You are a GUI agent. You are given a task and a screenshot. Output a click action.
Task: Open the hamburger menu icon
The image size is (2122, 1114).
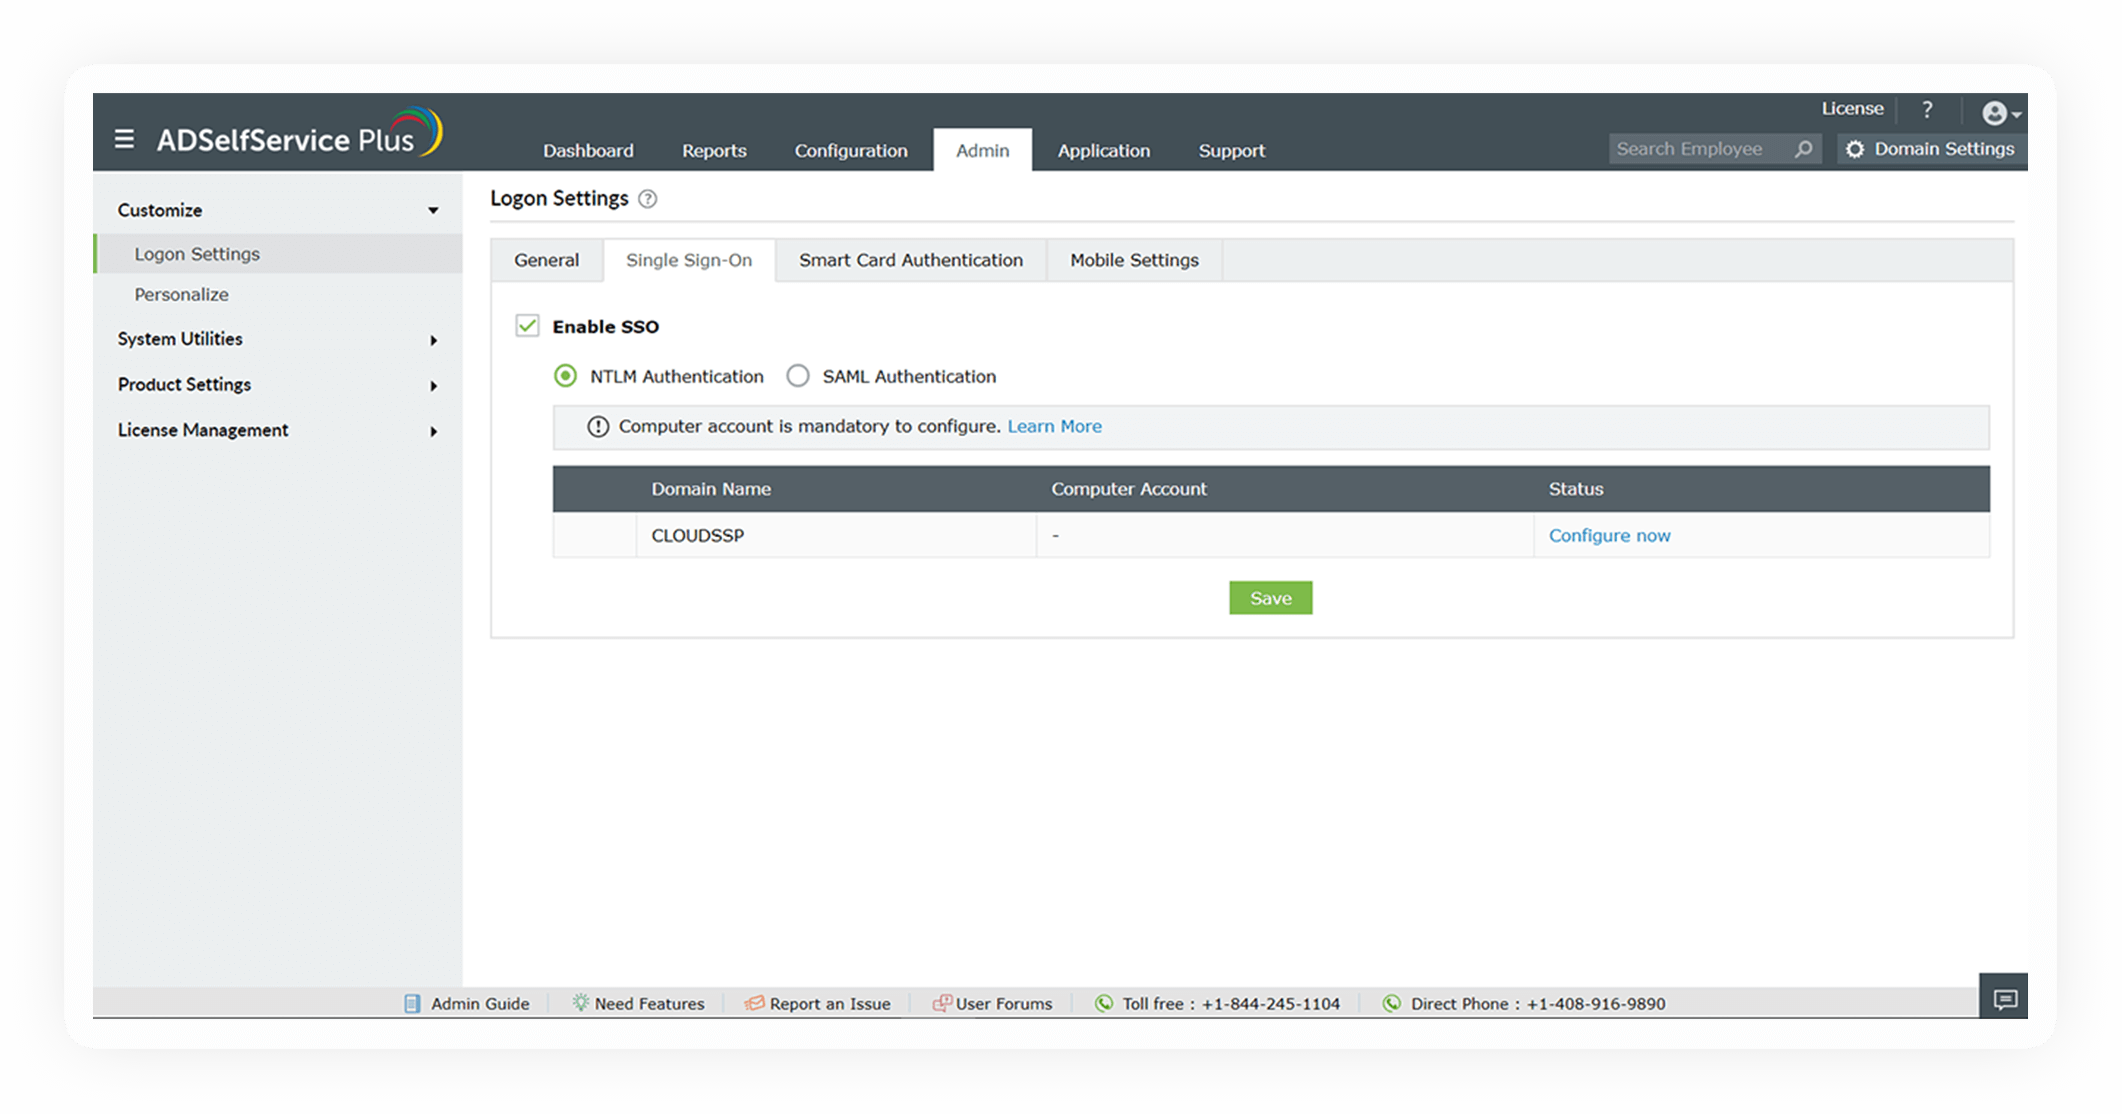point(124,139)
